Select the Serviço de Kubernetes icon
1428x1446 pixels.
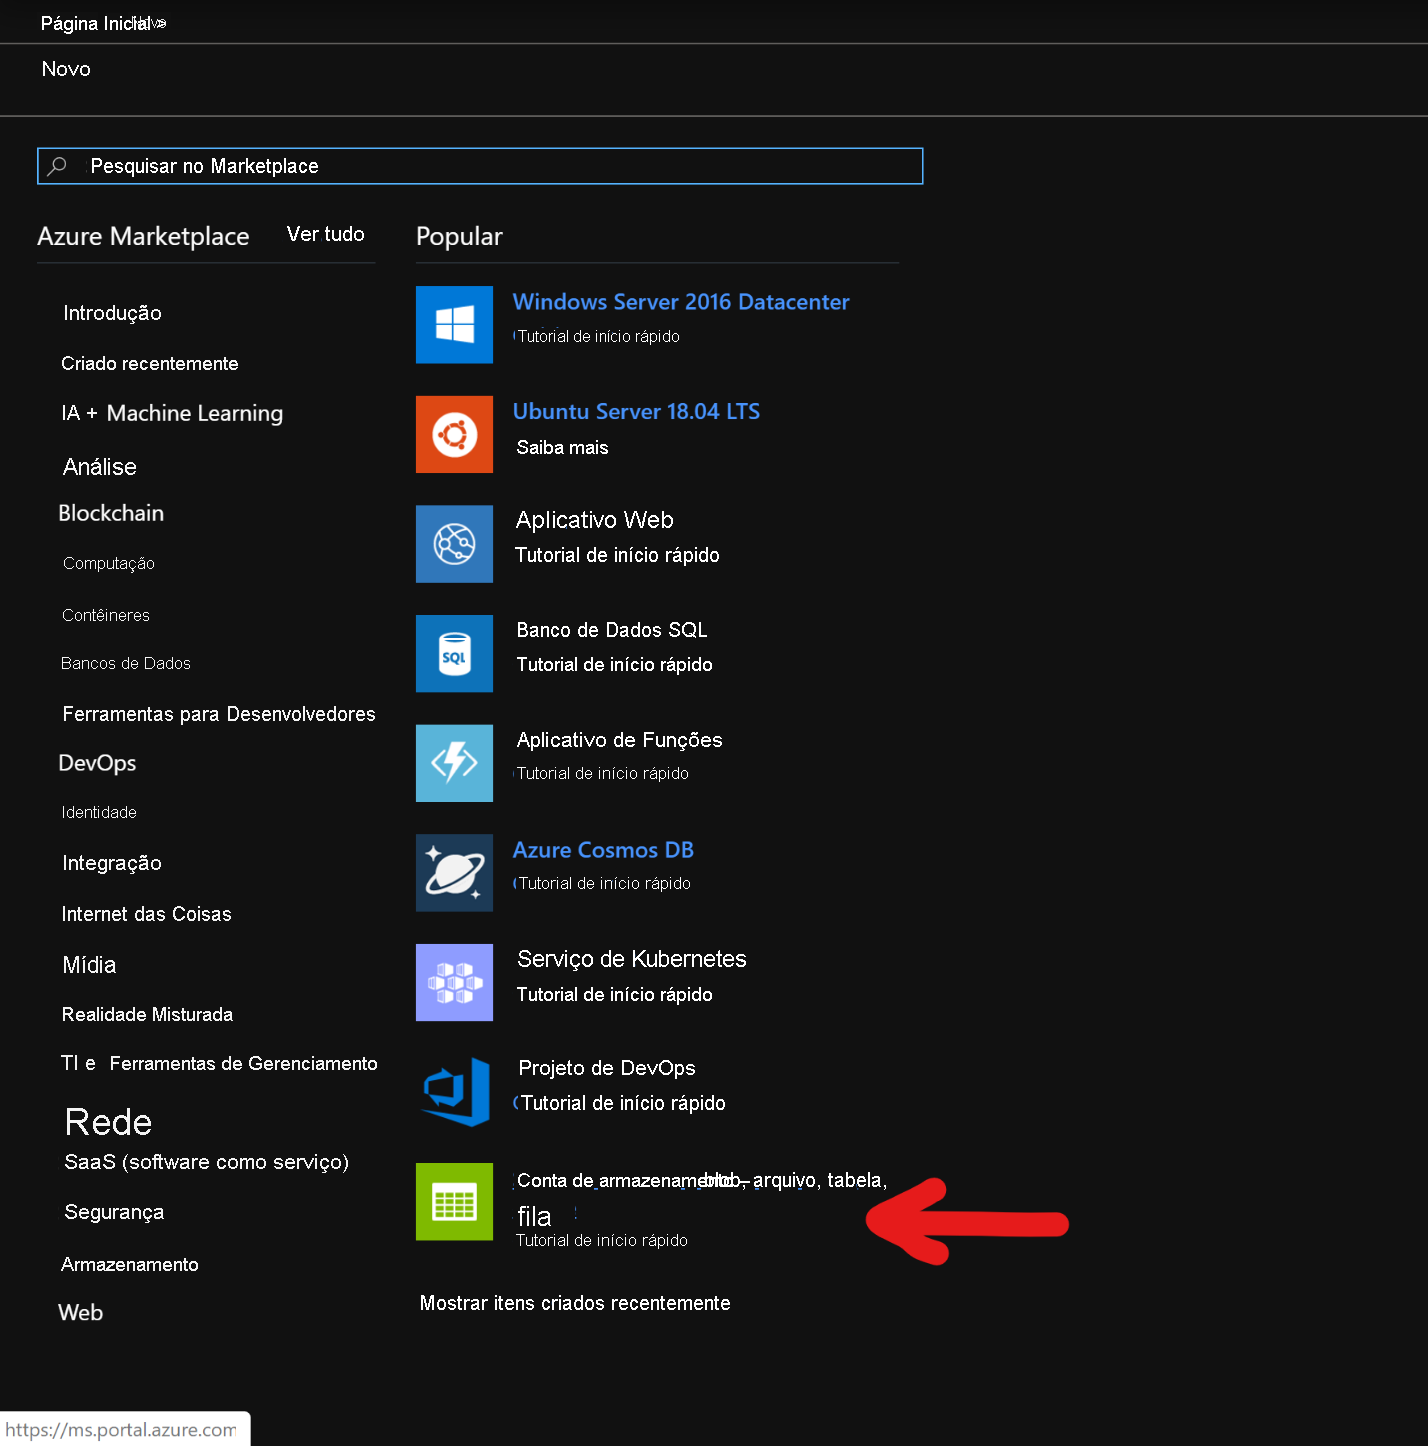[x=454, y=982]
